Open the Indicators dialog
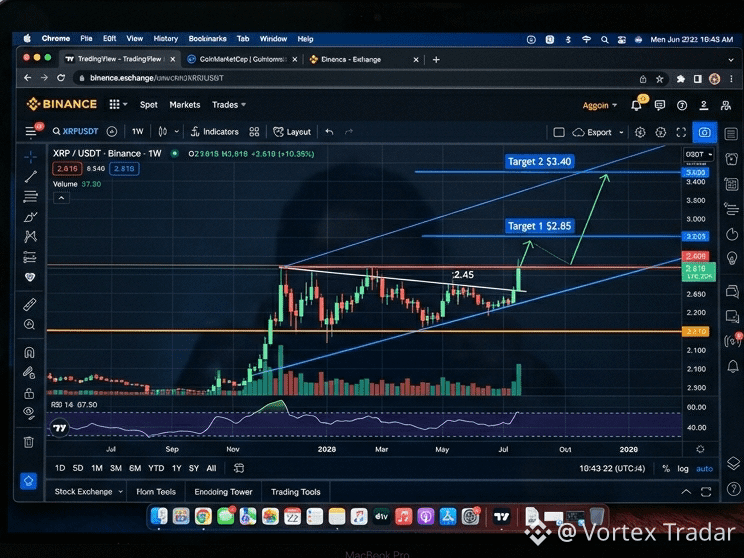The height and width of the screenshot is (558, 744). (x=214, y=131)
